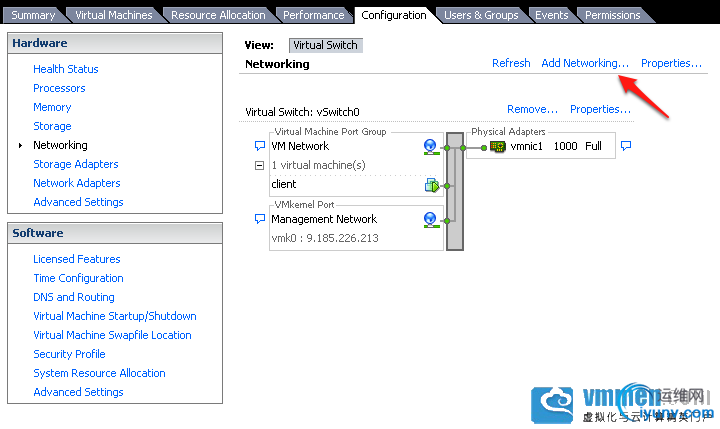This screenshot has width=720, height=429.
Task: Switch to the Users & Groups tab
Action: pos(481,15)
